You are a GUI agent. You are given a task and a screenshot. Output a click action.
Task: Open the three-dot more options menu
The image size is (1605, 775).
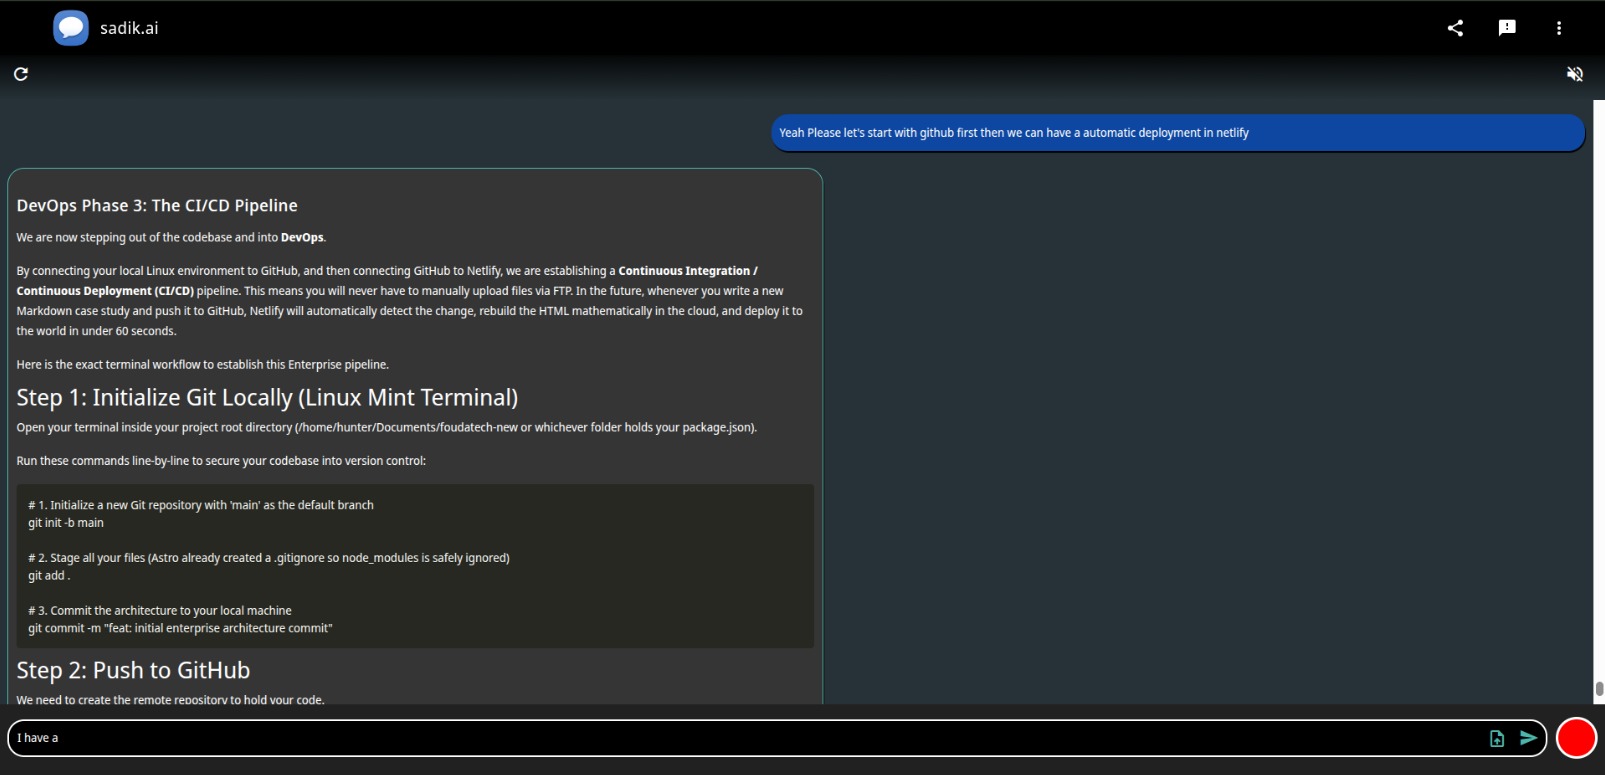point(1559,28)
